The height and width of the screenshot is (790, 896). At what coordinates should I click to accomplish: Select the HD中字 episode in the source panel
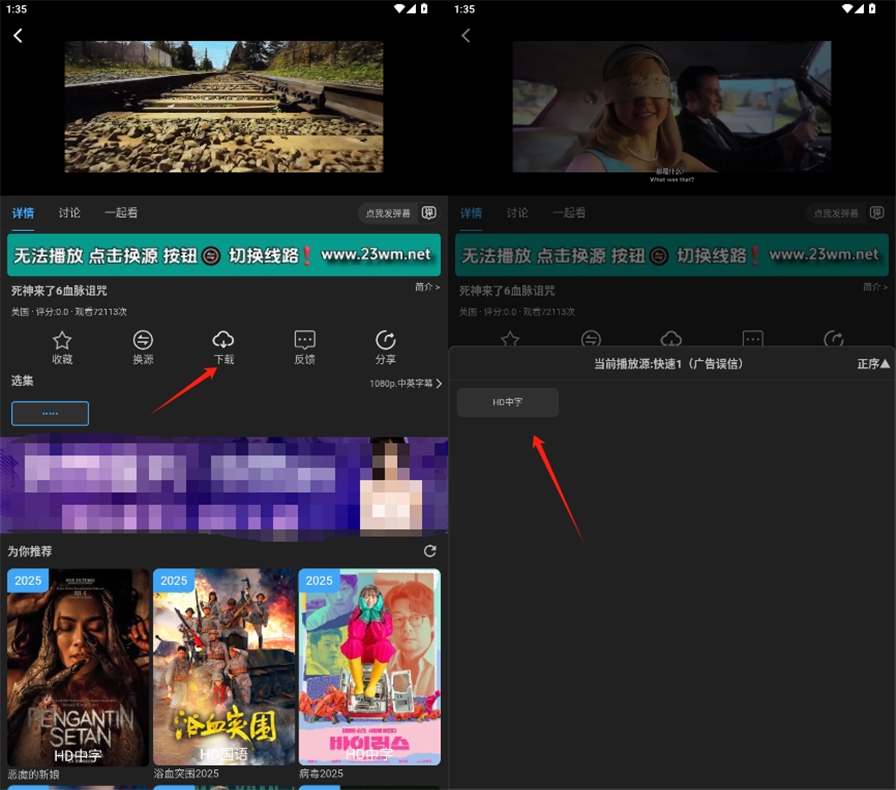coord(508,402)
